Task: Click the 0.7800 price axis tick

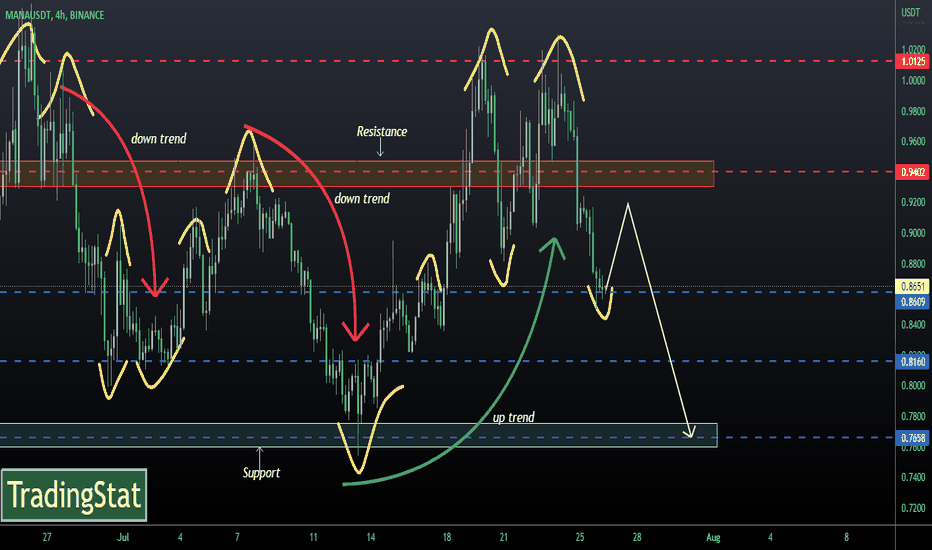Action: coord(913,416)
